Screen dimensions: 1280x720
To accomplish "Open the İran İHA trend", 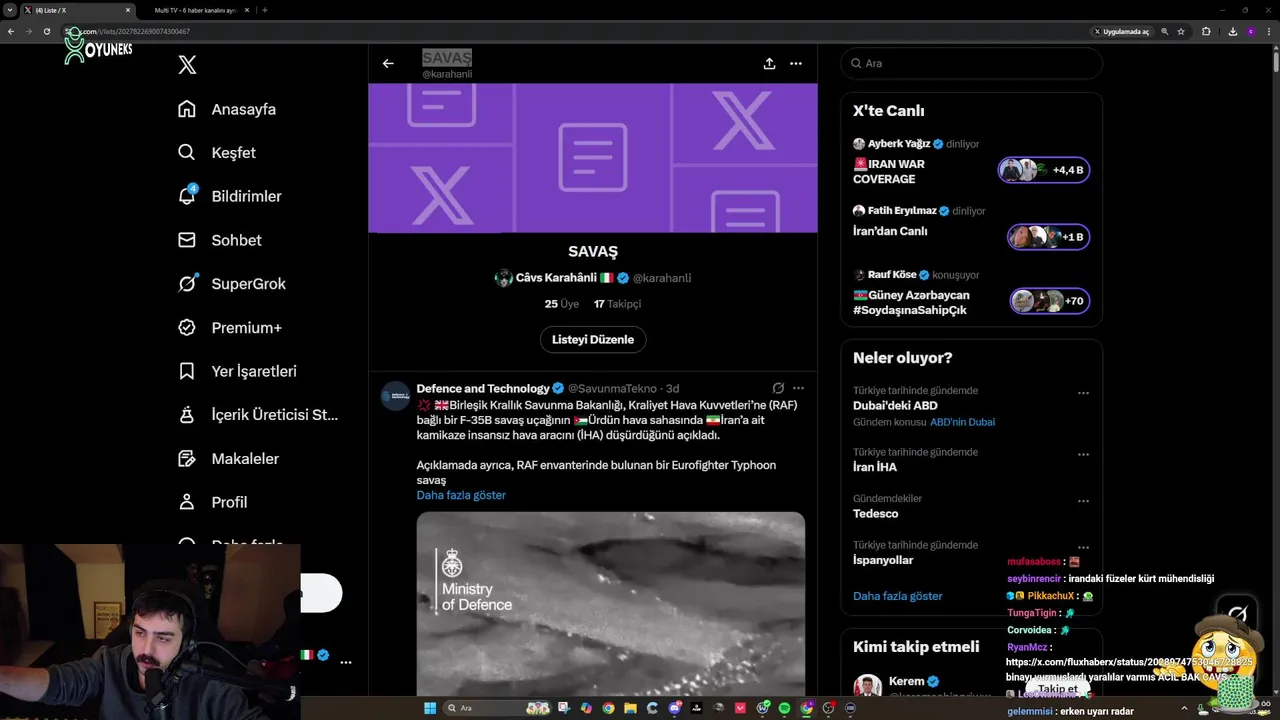I will [x=875, y=467].
